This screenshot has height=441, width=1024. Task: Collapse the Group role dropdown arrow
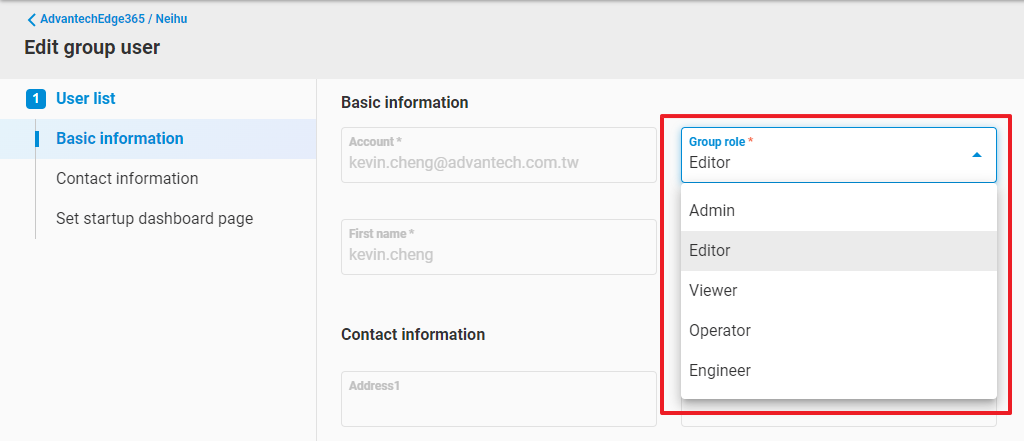976,155
